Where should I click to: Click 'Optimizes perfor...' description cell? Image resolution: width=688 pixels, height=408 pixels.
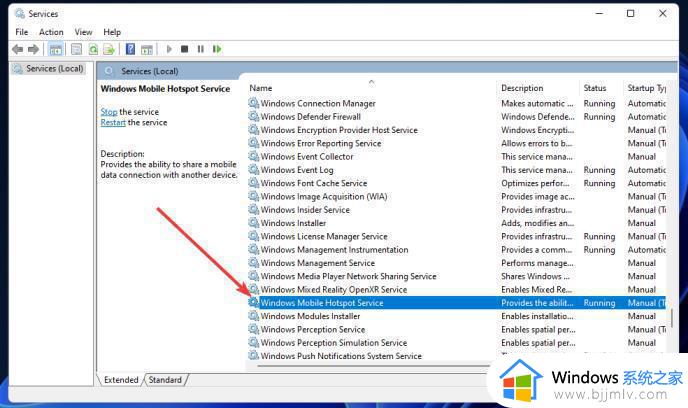(535, 183)
